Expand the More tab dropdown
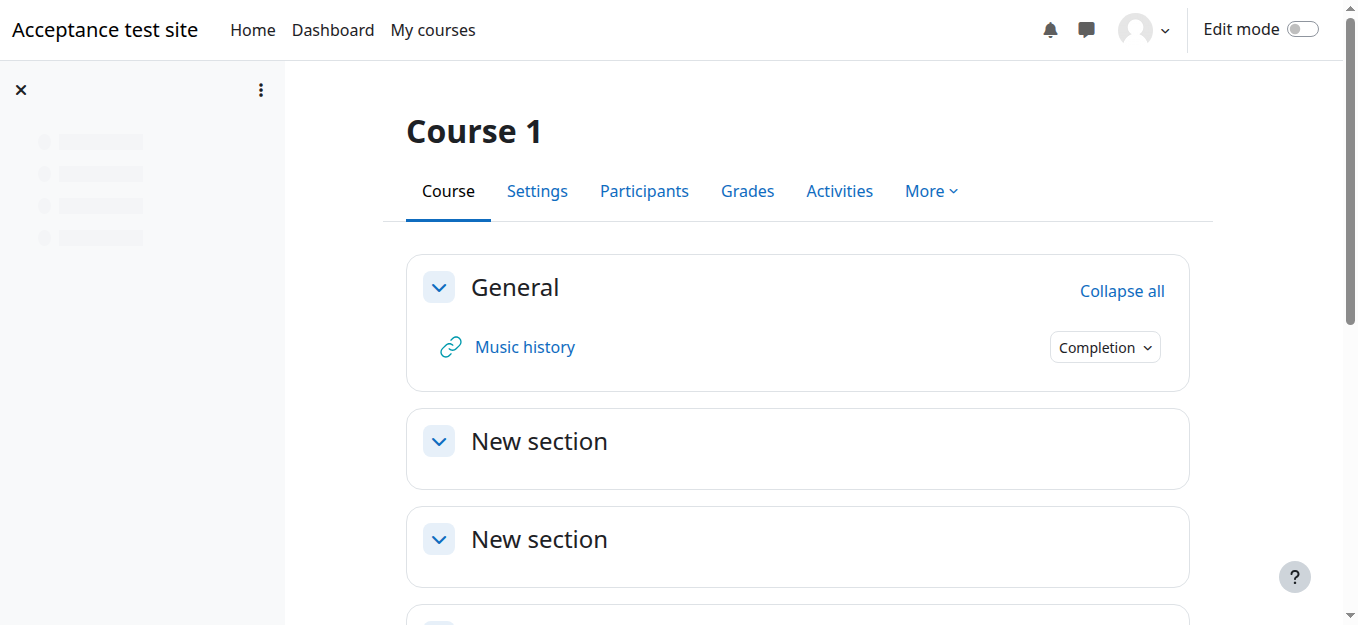Viewport: 1358px width, 625px height. (x=931, y=191)
